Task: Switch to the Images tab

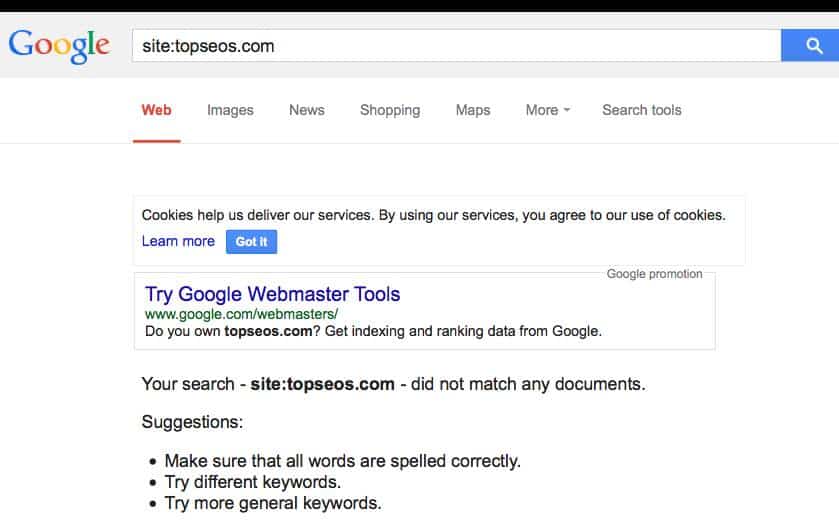Action: point(230,110)
